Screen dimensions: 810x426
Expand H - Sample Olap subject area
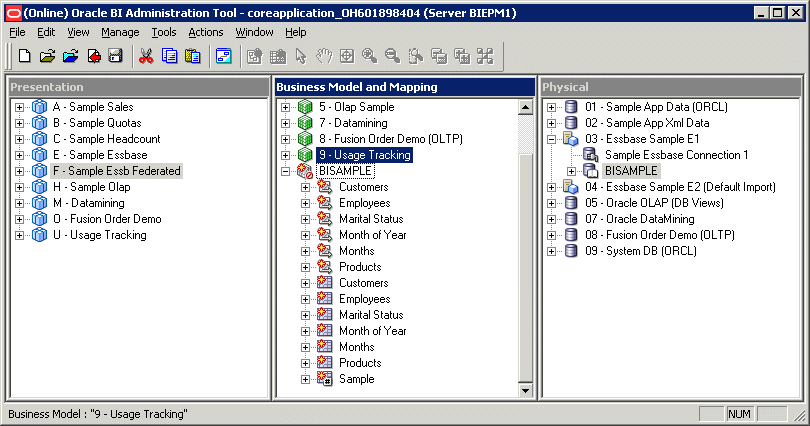click(19, 187)
